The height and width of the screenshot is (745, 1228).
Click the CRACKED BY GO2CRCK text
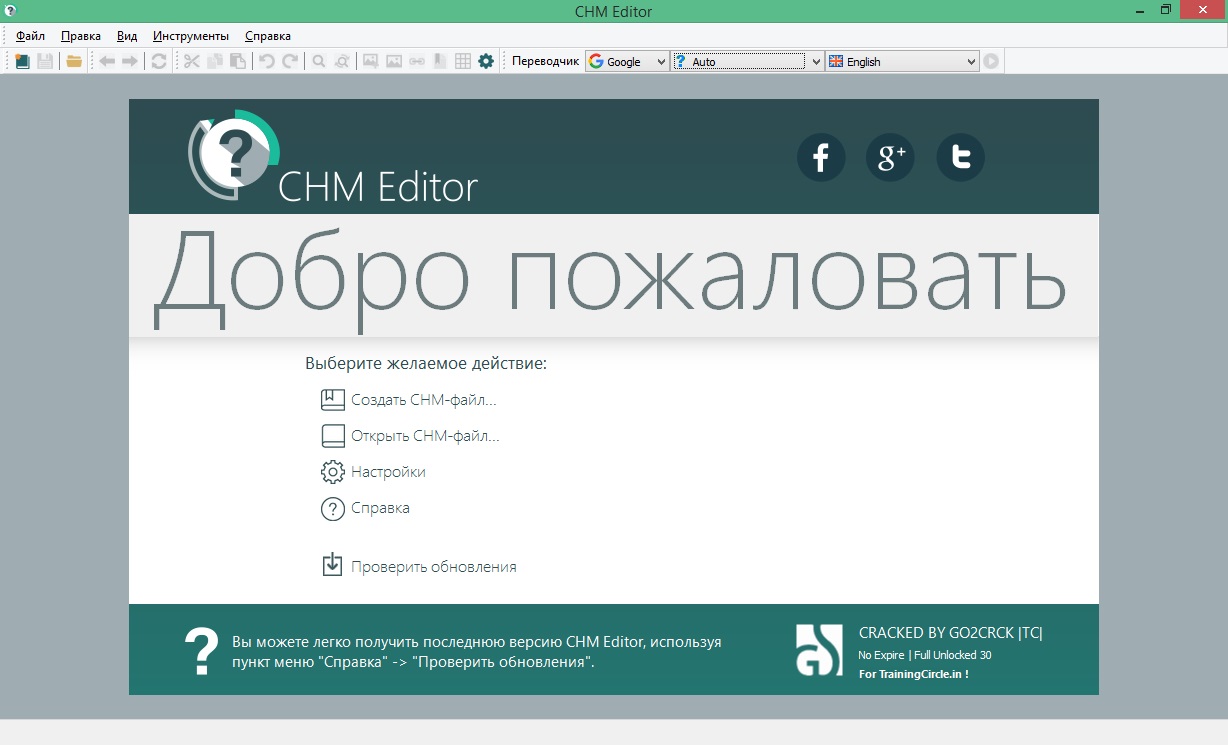click(x=951, y=633)
